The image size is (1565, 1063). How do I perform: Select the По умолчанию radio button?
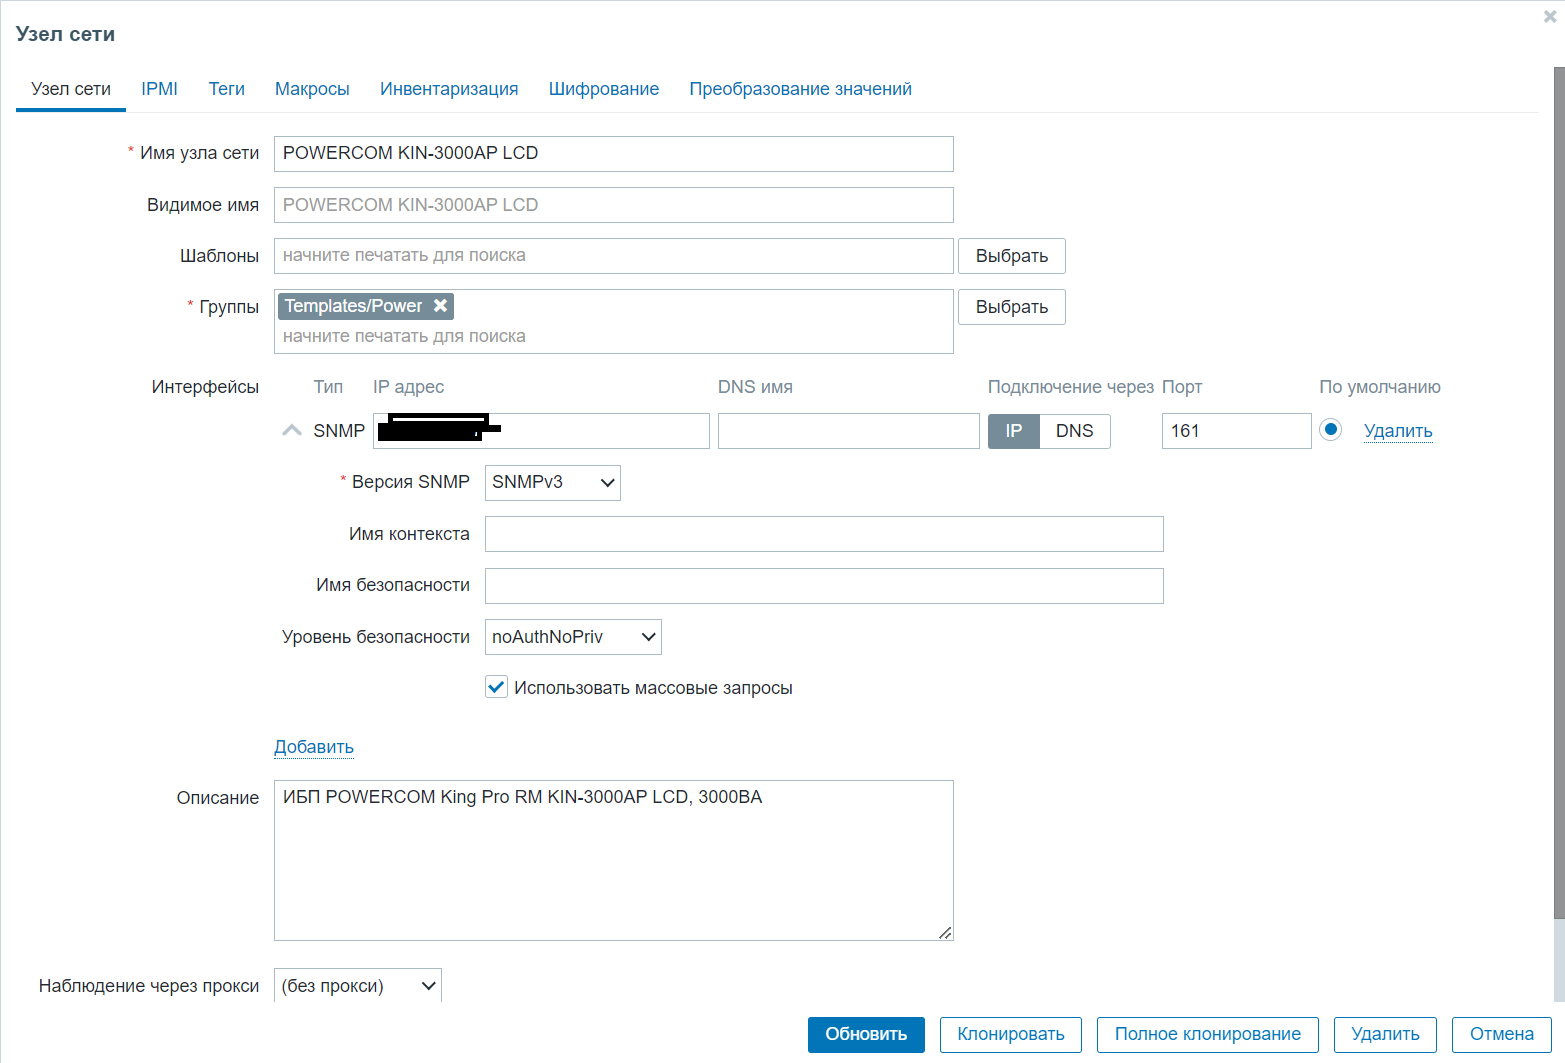pyautogui.click(x=1330, y=430)
